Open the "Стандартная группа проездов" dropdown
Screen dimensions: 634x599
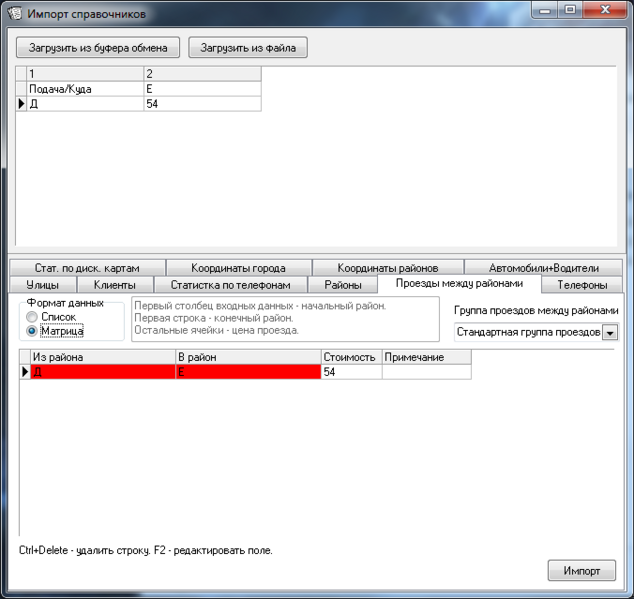(x=610, y=333)
